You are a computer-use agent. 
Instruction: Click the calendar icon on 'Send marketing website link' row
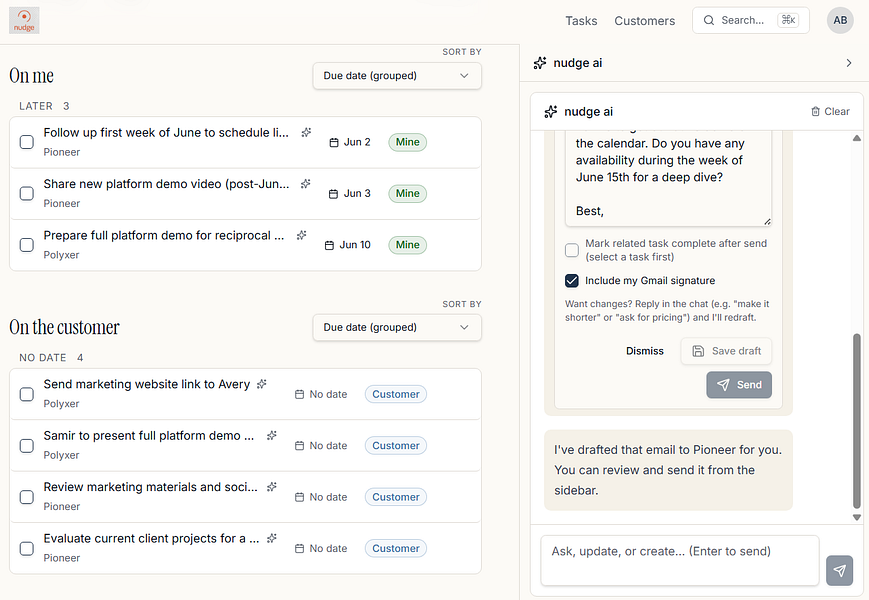click(x=299, y=394)
